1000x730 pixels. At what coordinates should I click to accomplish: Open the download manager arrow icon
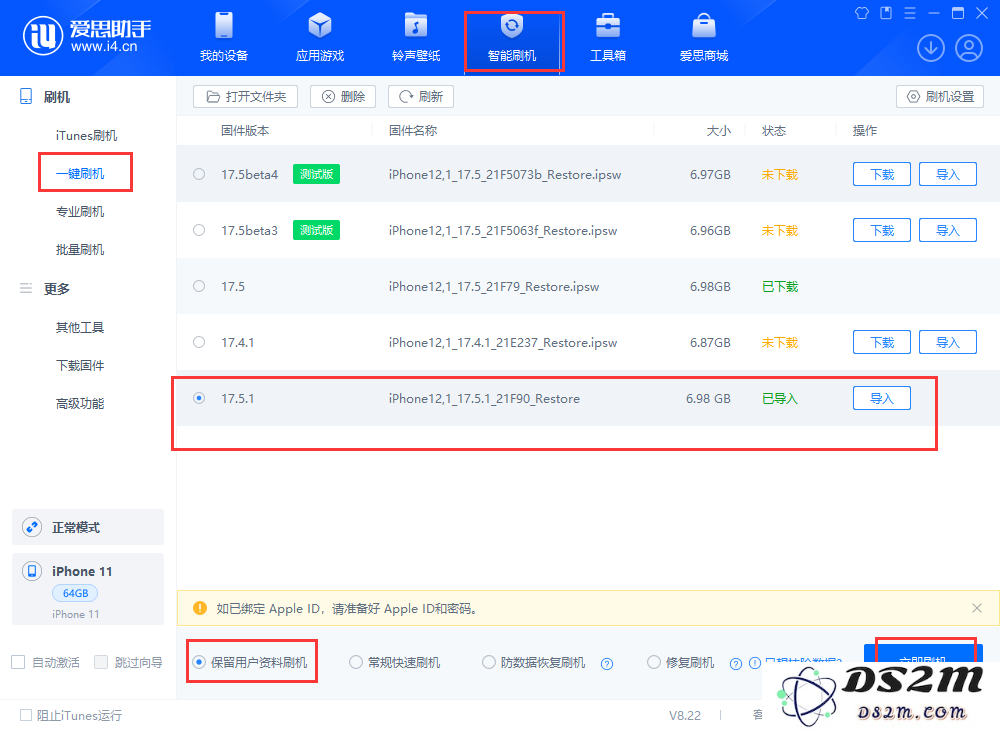pos(930,48)
